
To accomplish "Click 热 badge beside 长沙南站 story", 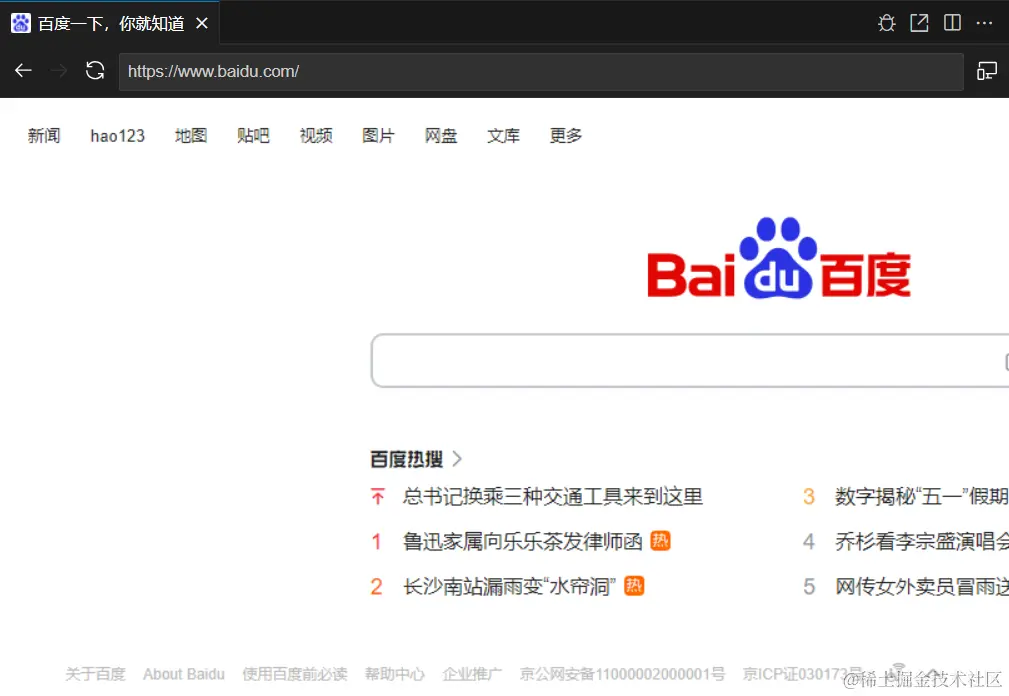I will click(634, 585).
